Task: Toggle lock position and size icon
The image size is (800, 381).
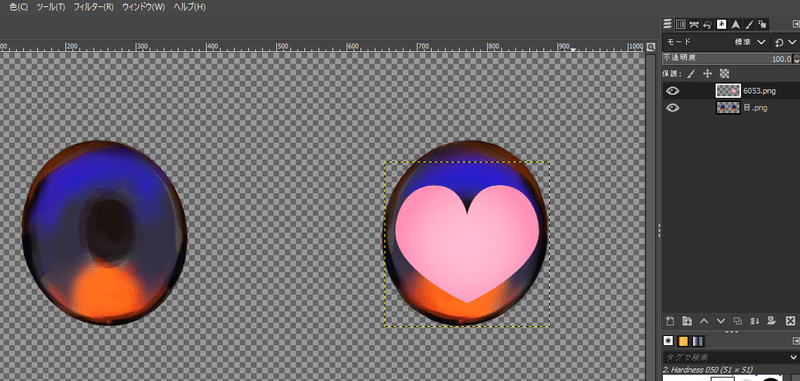Action: click(x=707, y=73)
